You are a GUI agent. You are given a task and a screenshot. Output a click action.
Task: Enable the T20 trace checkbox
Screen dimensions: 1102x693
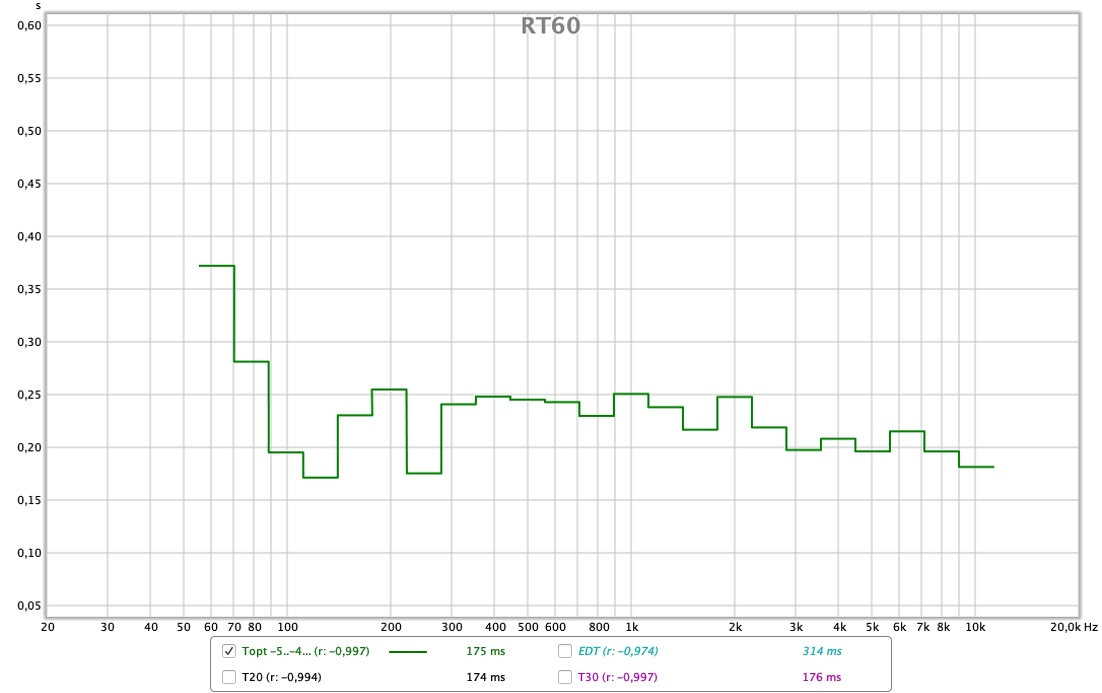pos(228,677)
